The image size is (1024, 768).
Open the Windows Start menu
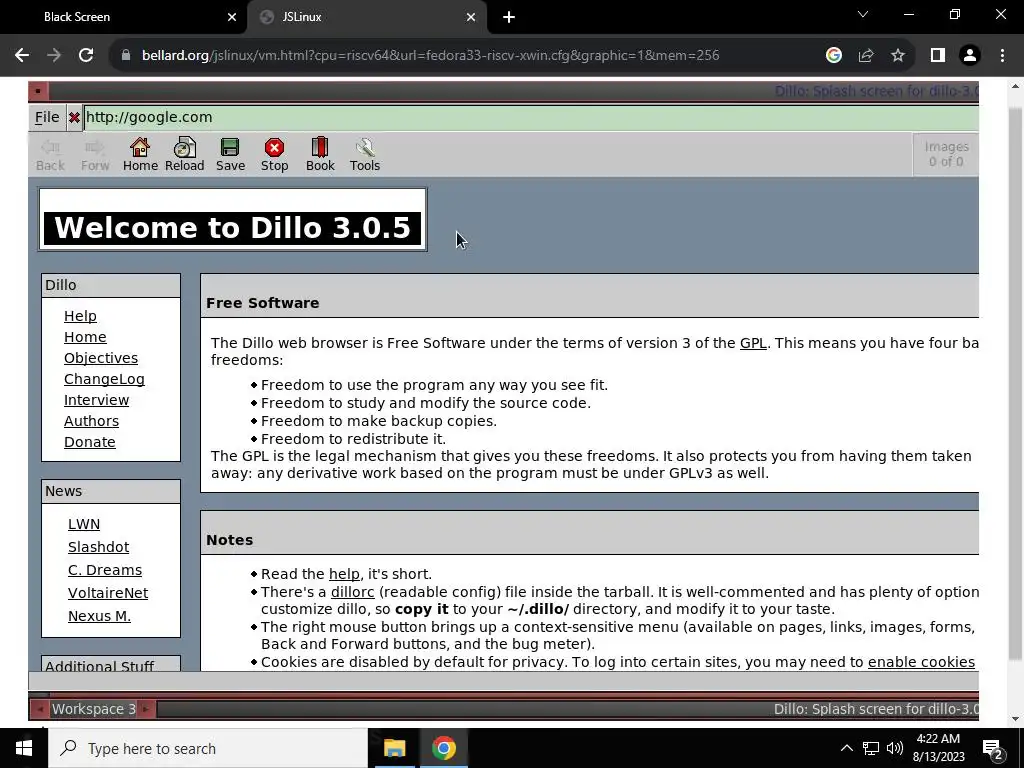[x=24, y=748]
